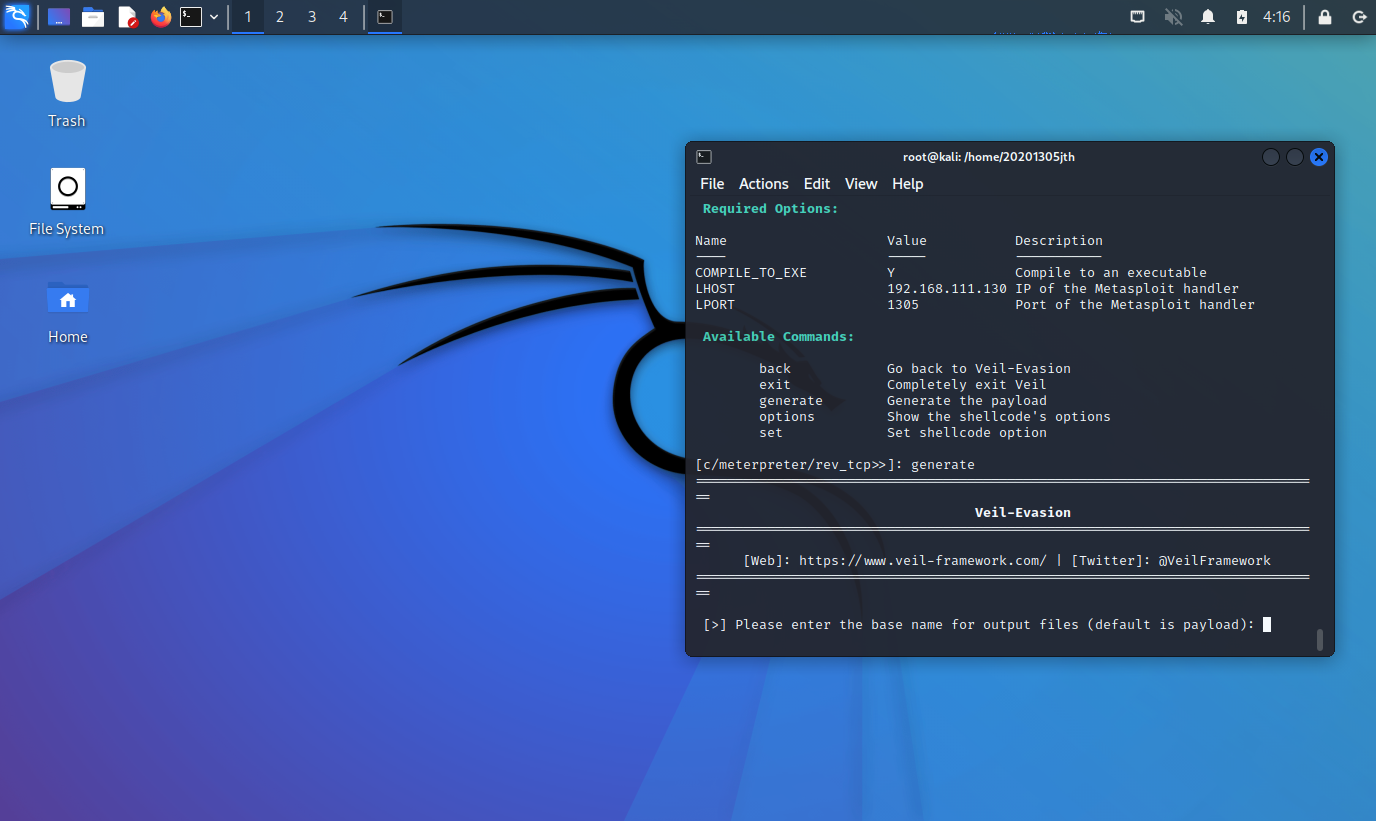Open the notifications bell in the tray

click(1208, 17)
